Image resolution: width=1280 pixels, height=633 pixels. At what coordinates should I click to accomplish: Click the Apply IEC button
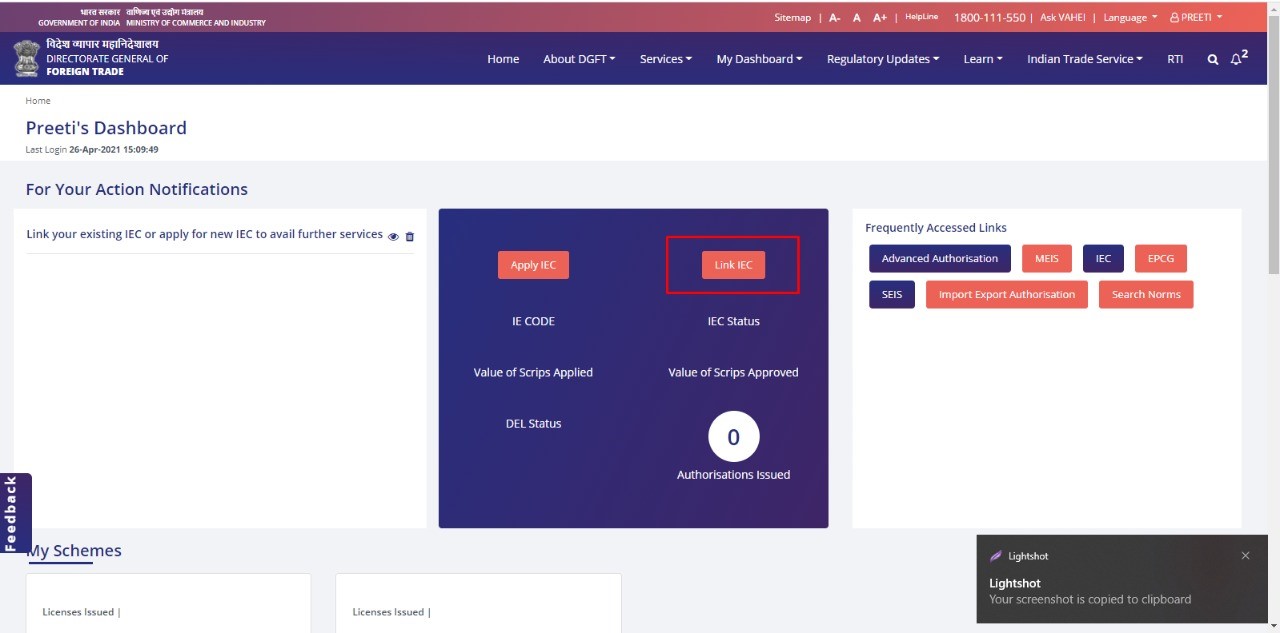pyautogui.click(x=533, y=265)
